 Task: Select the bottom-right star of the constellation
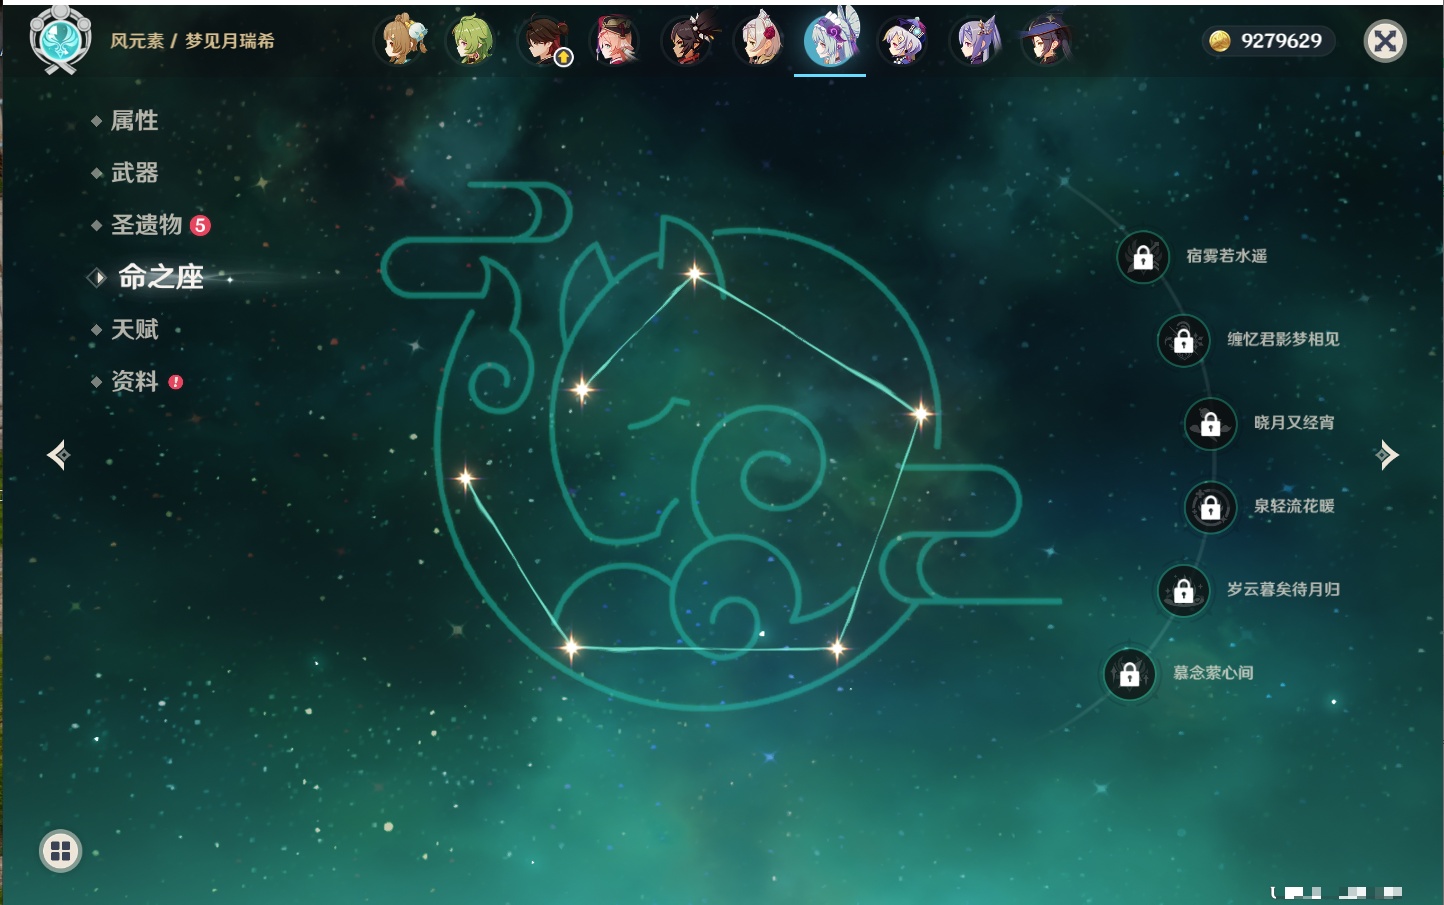click(x=837, y=648)
